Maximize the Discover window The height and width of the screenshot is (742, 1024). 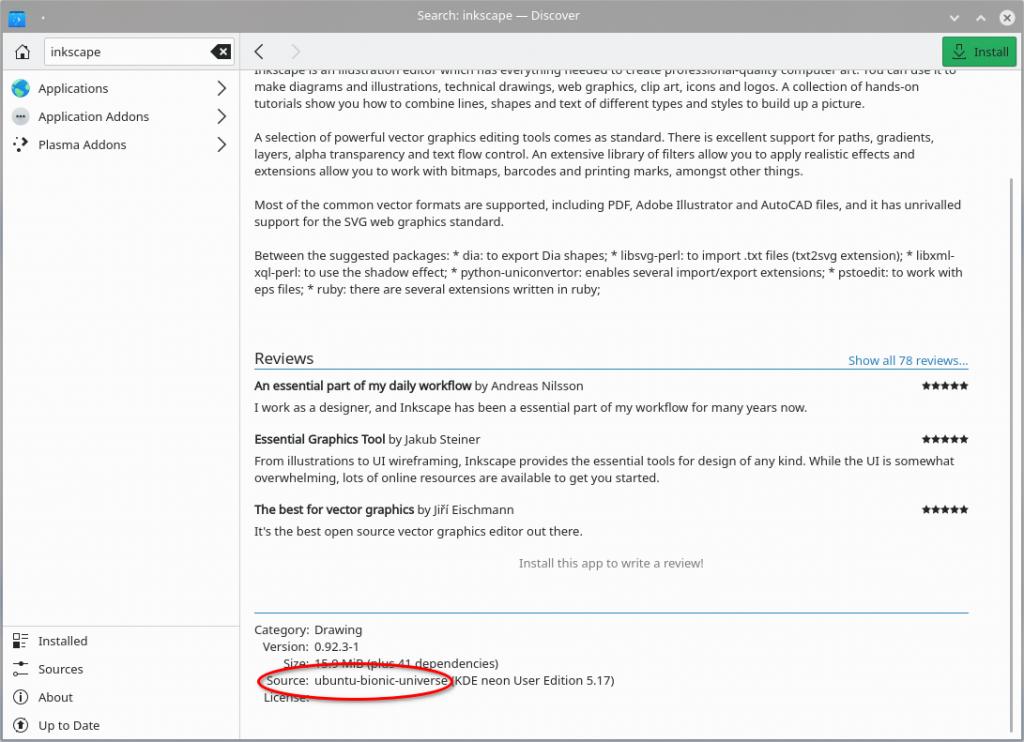tap(981, 18)
